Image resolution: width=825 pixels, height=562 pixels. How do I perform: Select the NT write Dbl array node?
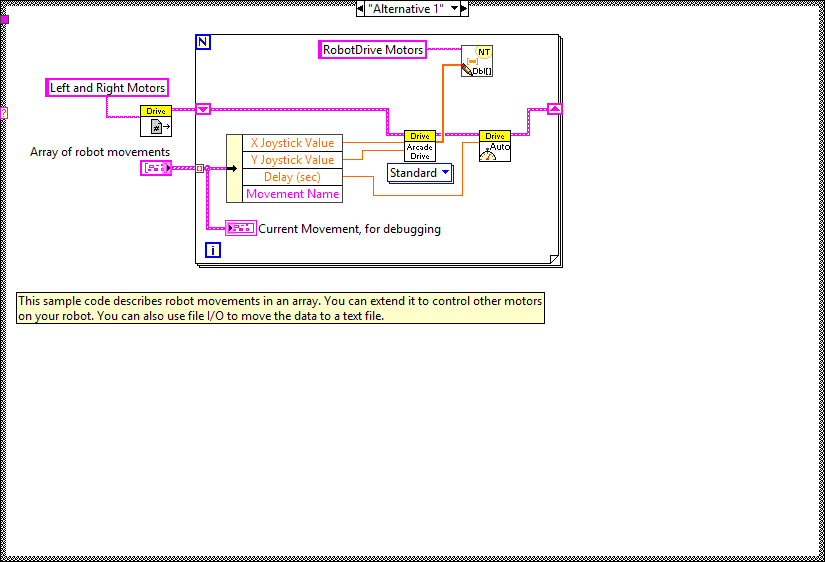coord(477,61)
